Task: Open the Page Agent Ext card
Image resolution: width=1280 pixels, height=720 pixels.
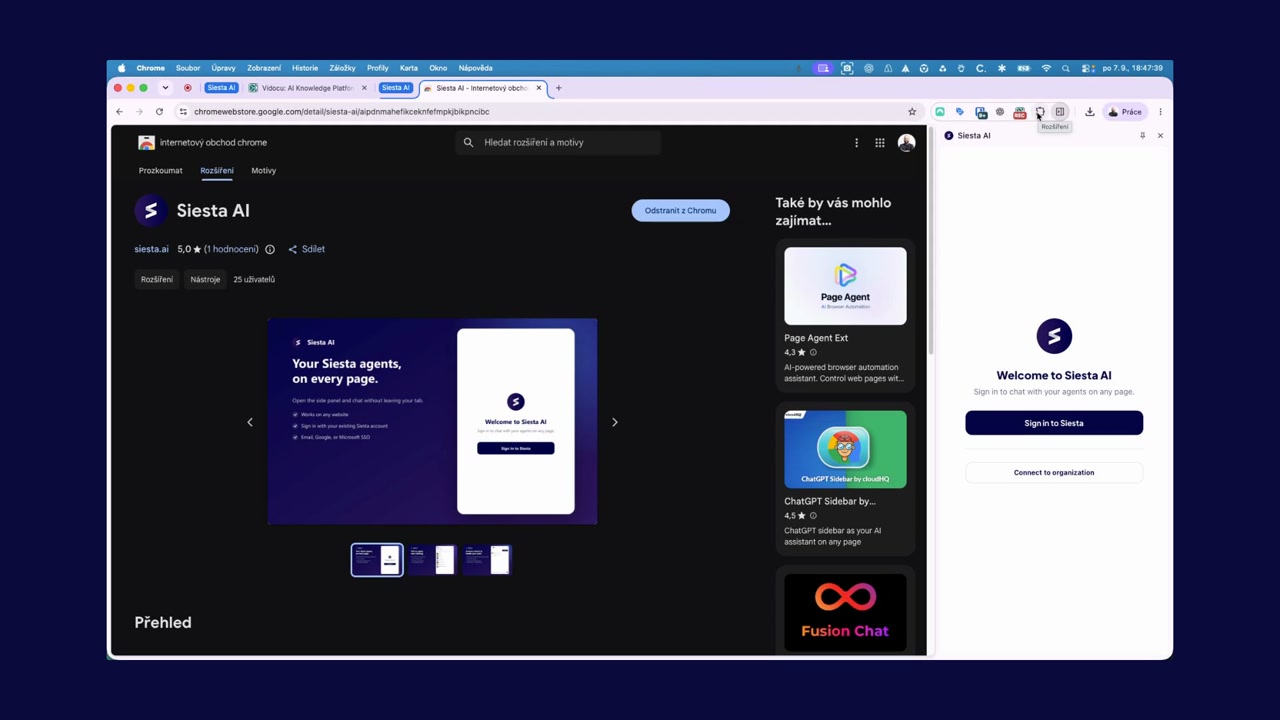Action: pyautogui.click(x=845, y=316)
